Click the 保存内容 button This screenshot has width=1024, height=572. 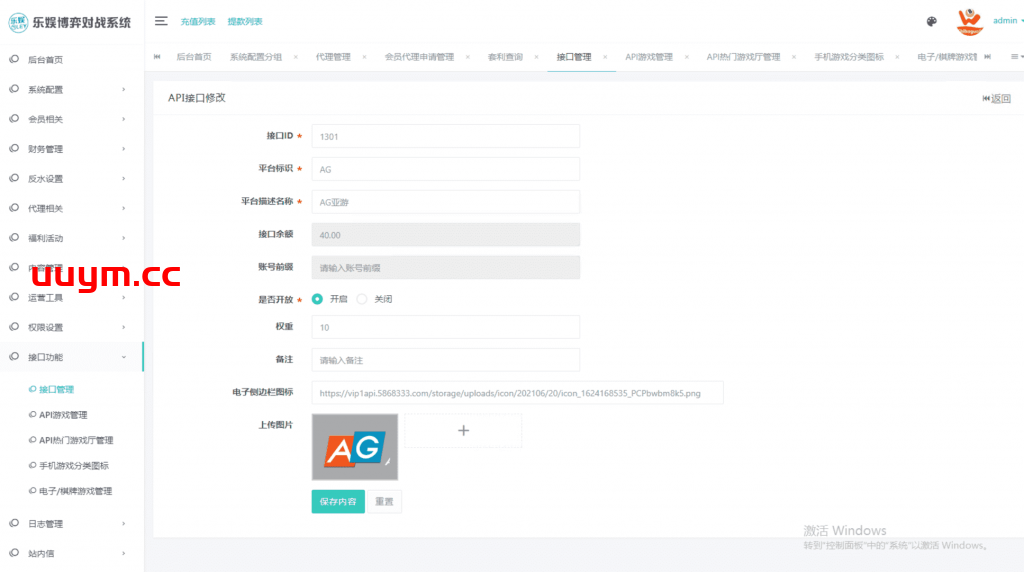click(x=338, y=502)
